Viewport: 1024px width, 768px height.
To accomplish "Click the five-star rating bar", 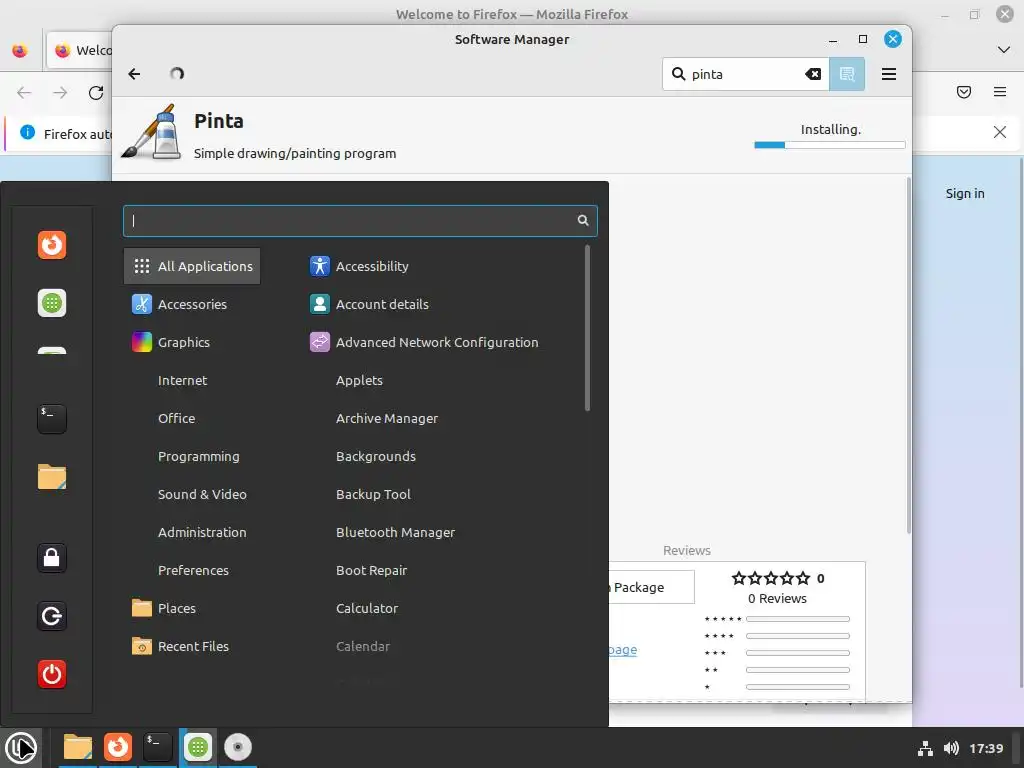I will tap(797, 618).
